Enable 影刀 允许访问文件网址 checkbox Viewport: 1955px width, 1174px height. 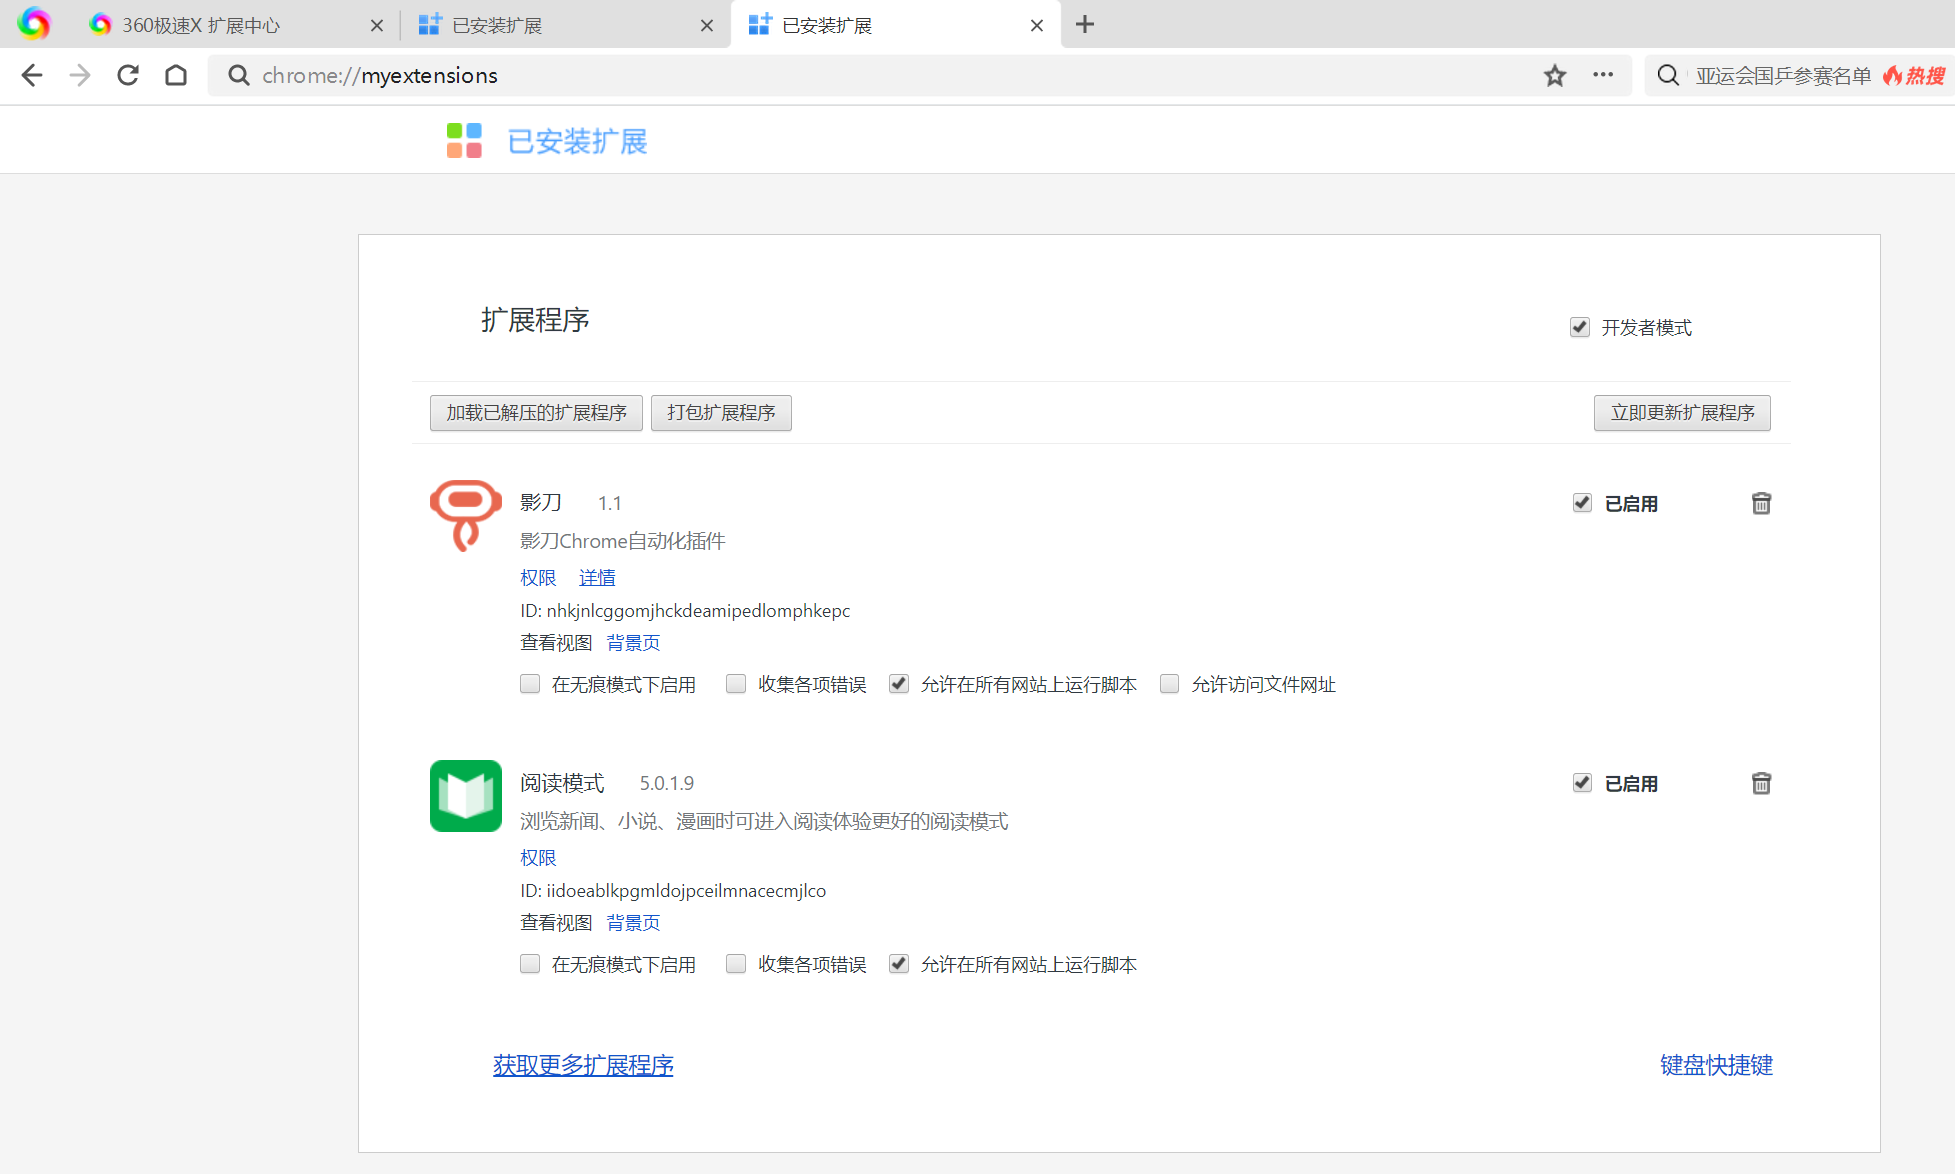pyautogui.click(x=1169, y=684)
